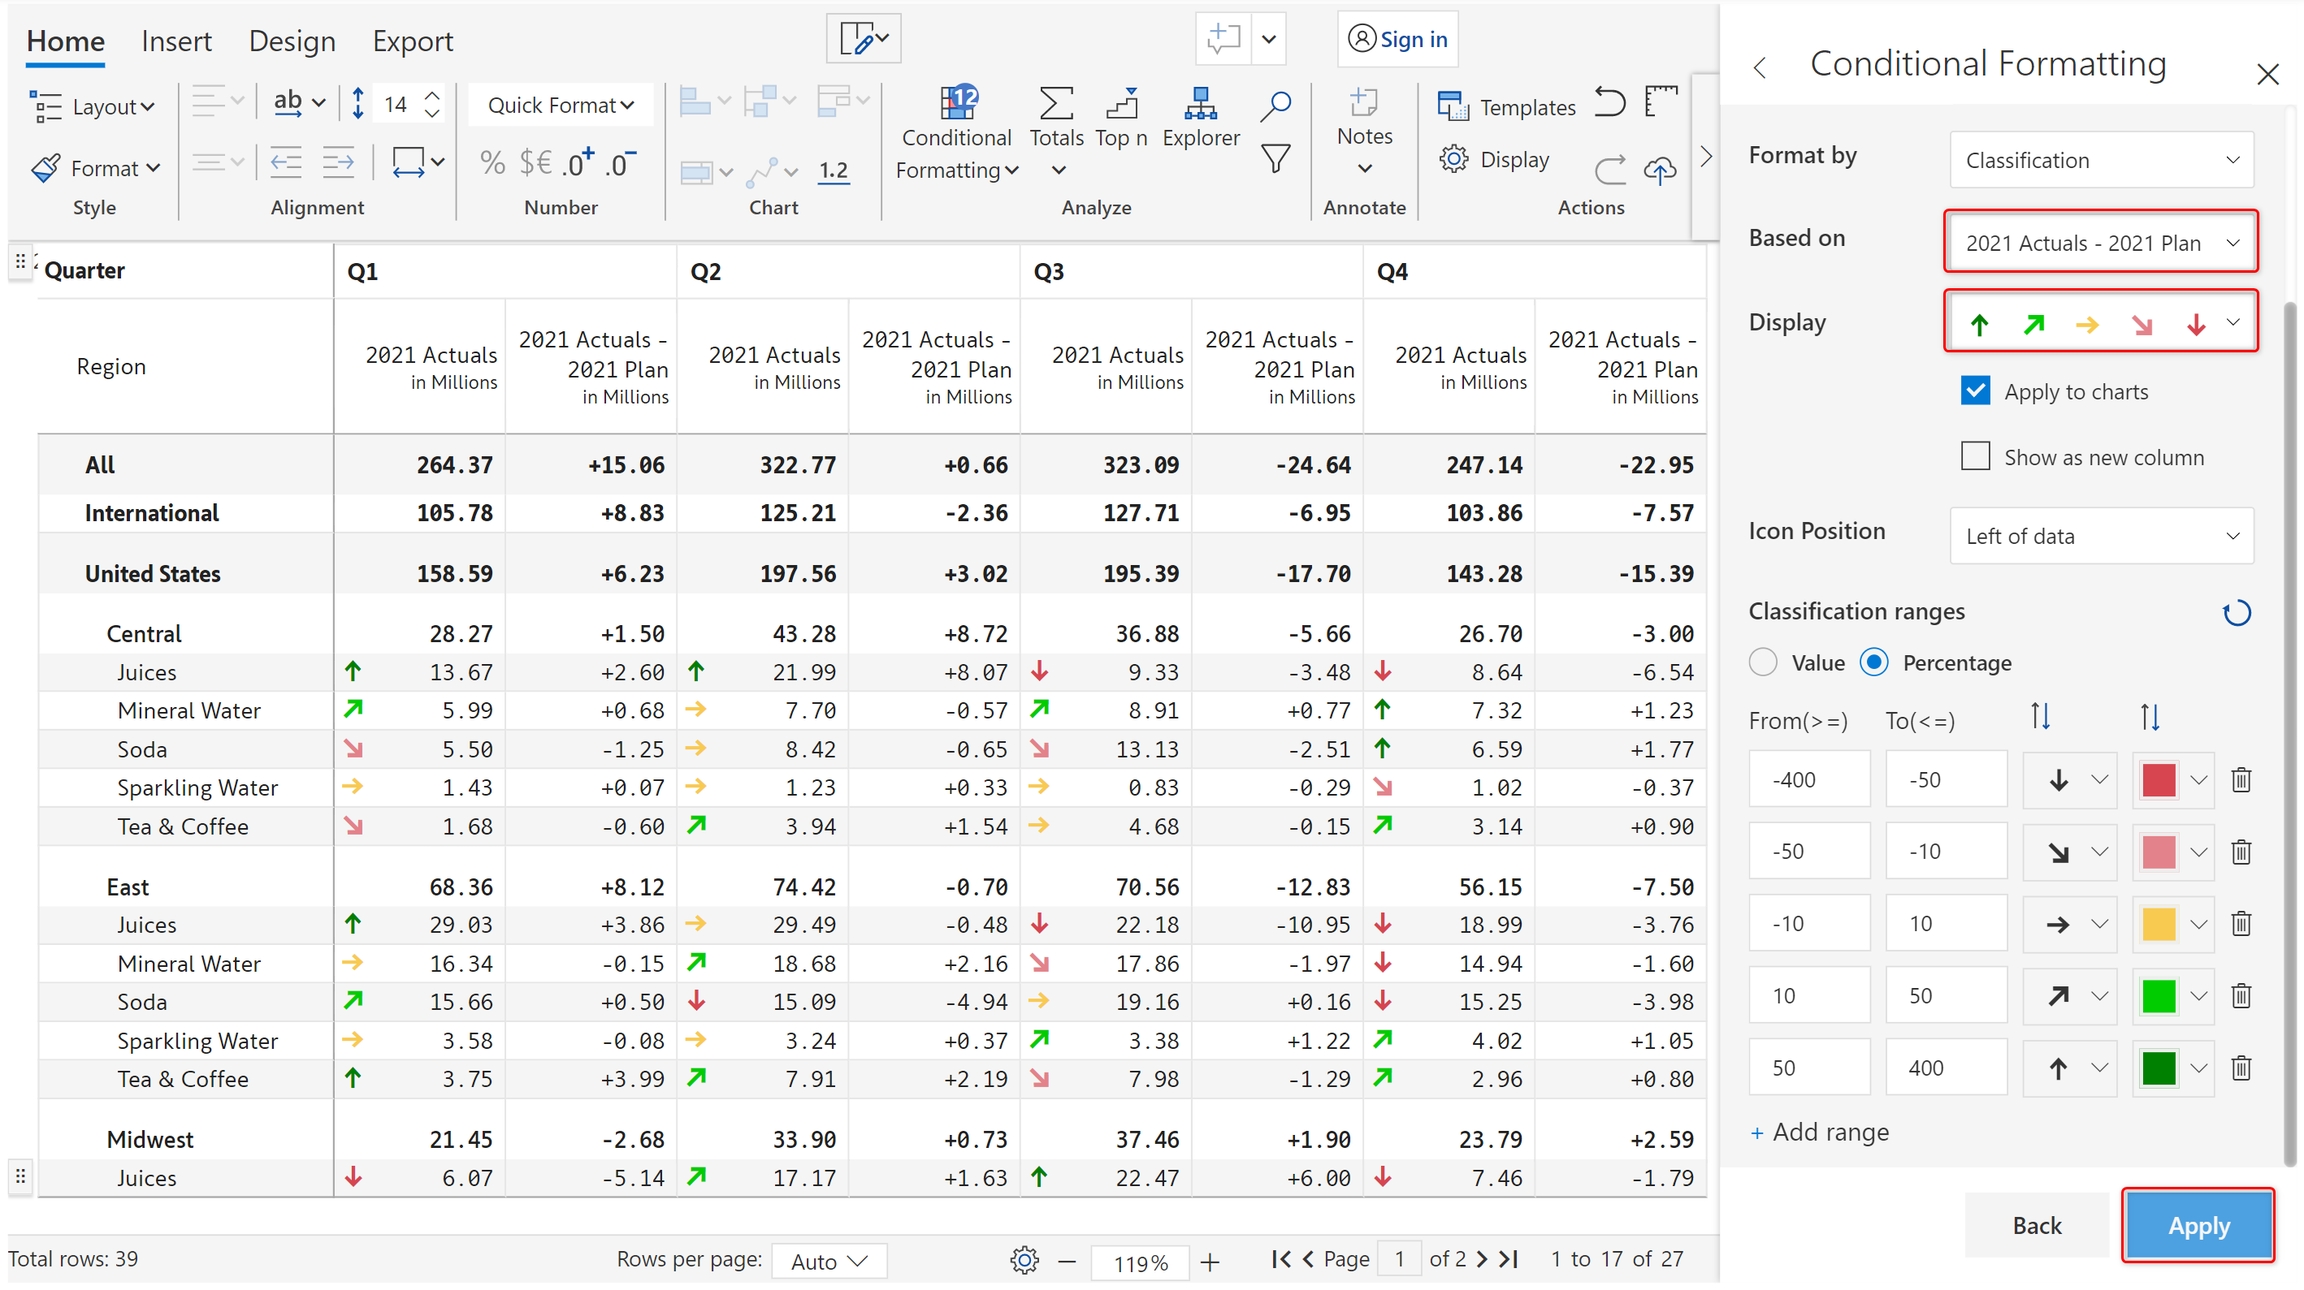The height and width of the screenshot is (1290, 2304).
Task: Uncheck Apply to charts checkbox
Action: (x=1975, y=391)
